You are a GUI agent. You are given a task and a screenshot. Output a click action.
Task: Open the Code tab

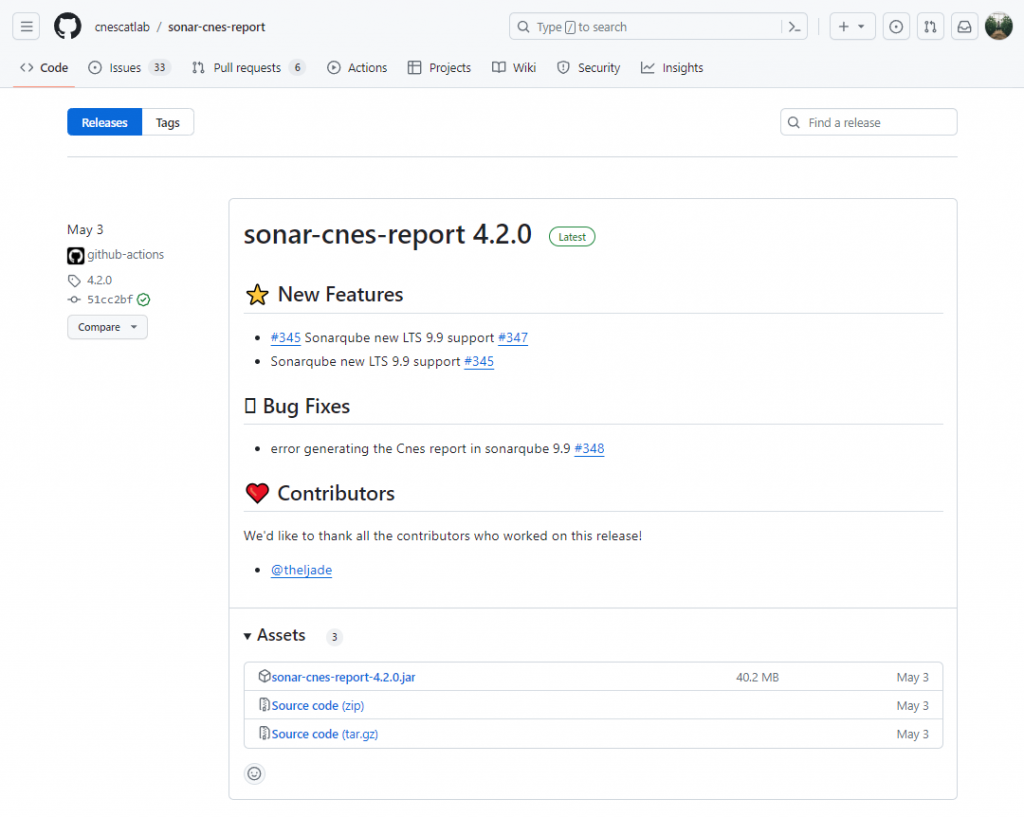click(44, 67)
